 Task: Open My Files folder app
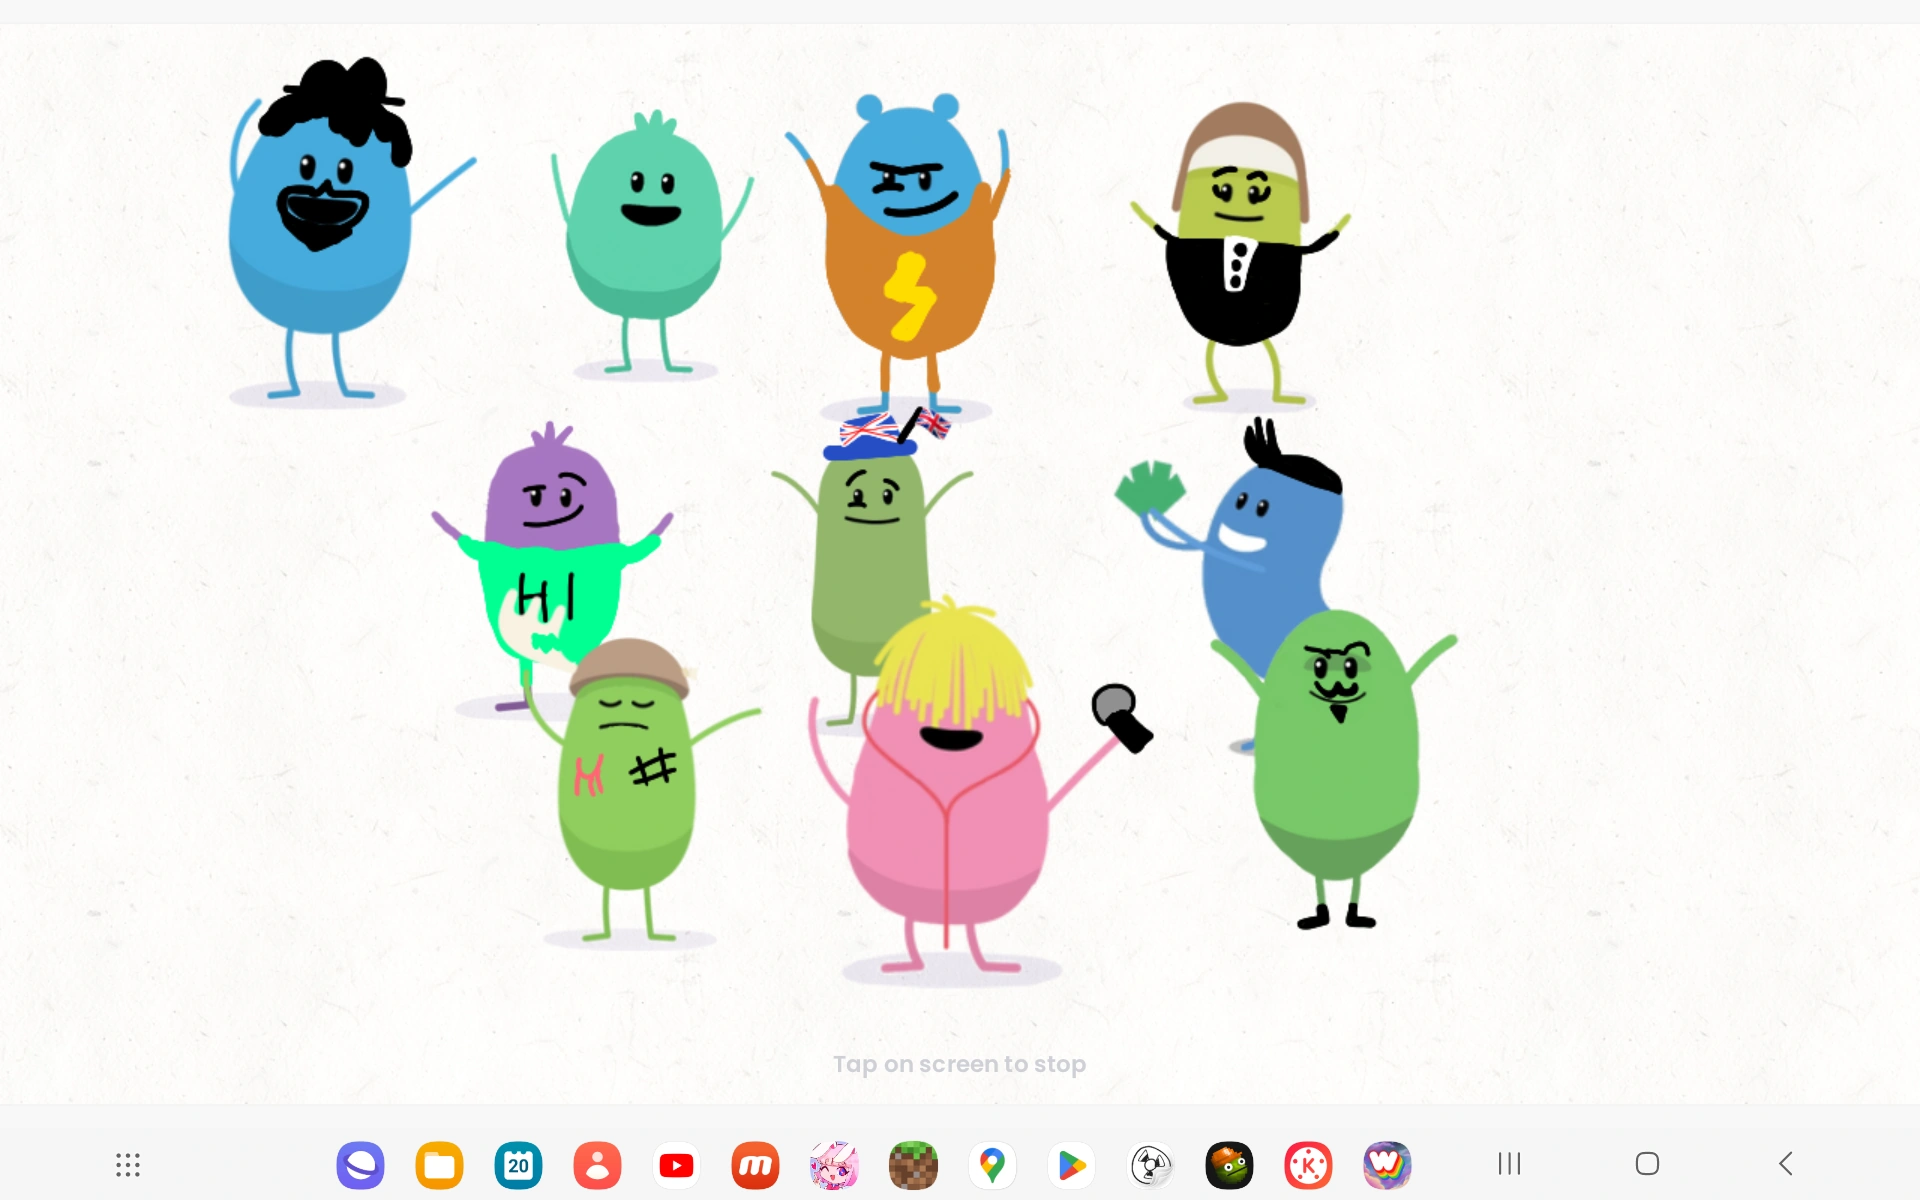(439, 1164)
